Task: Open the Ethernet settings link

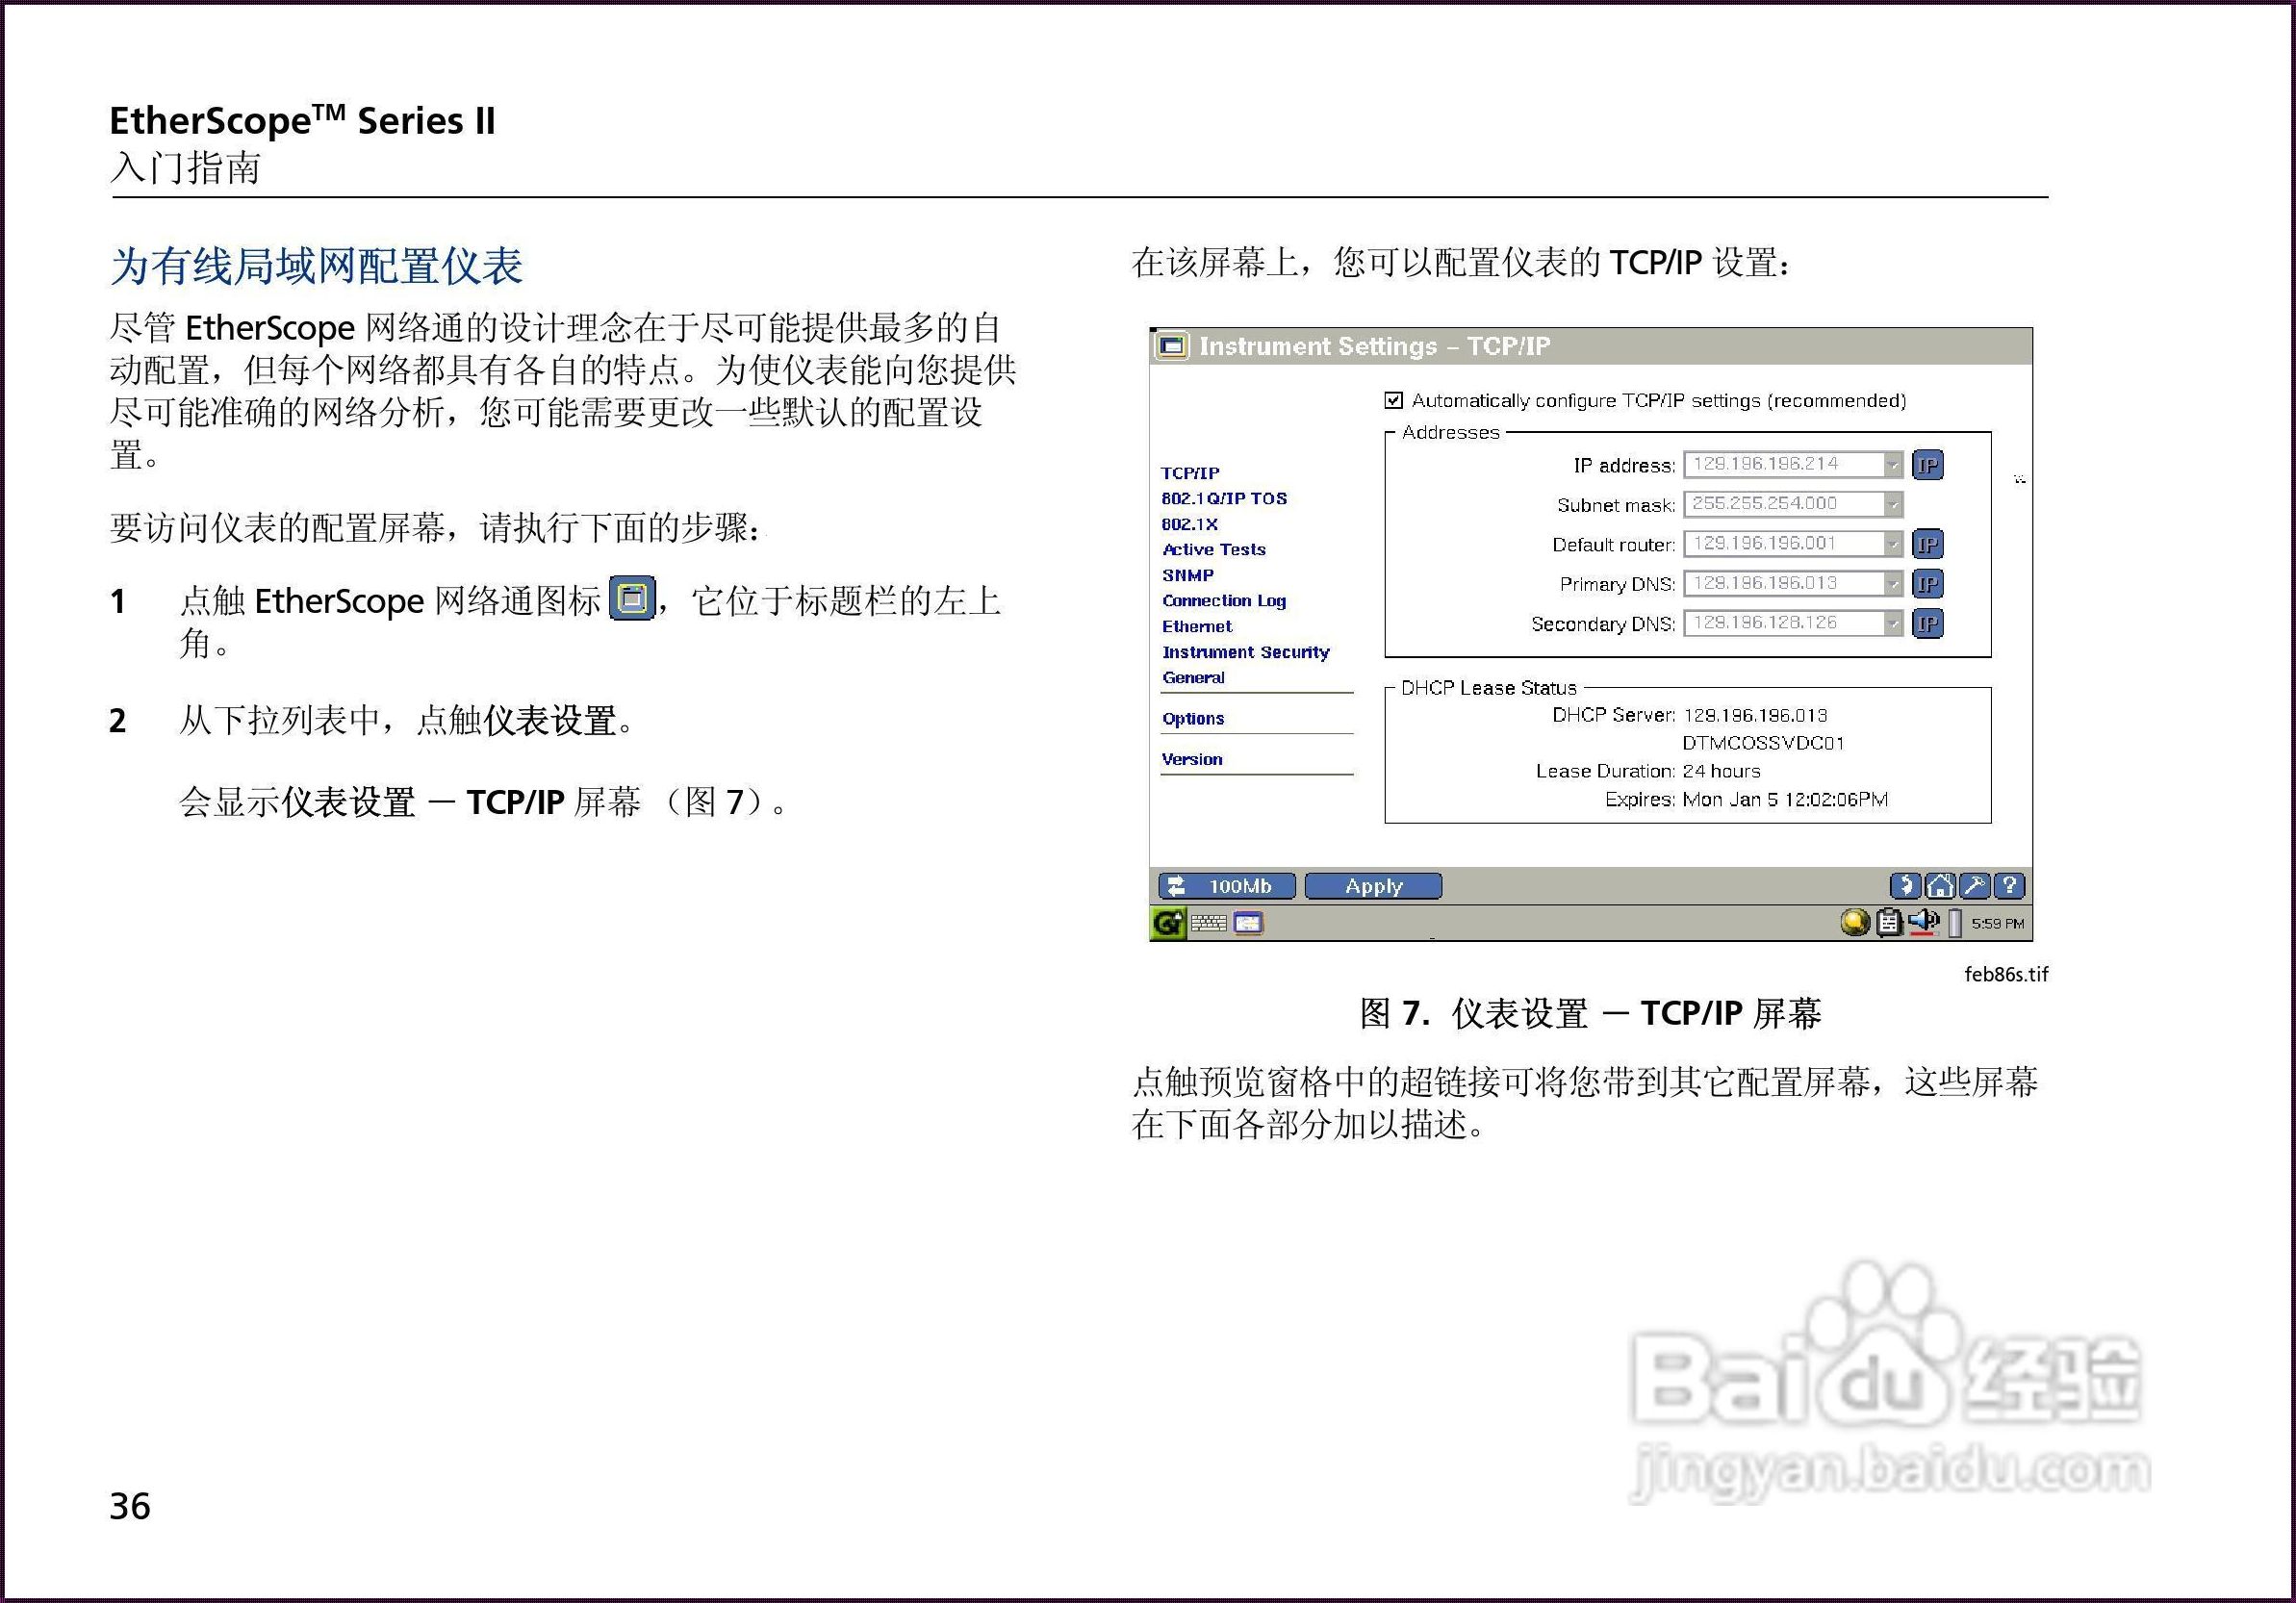Action: [x=1197, y=627]
